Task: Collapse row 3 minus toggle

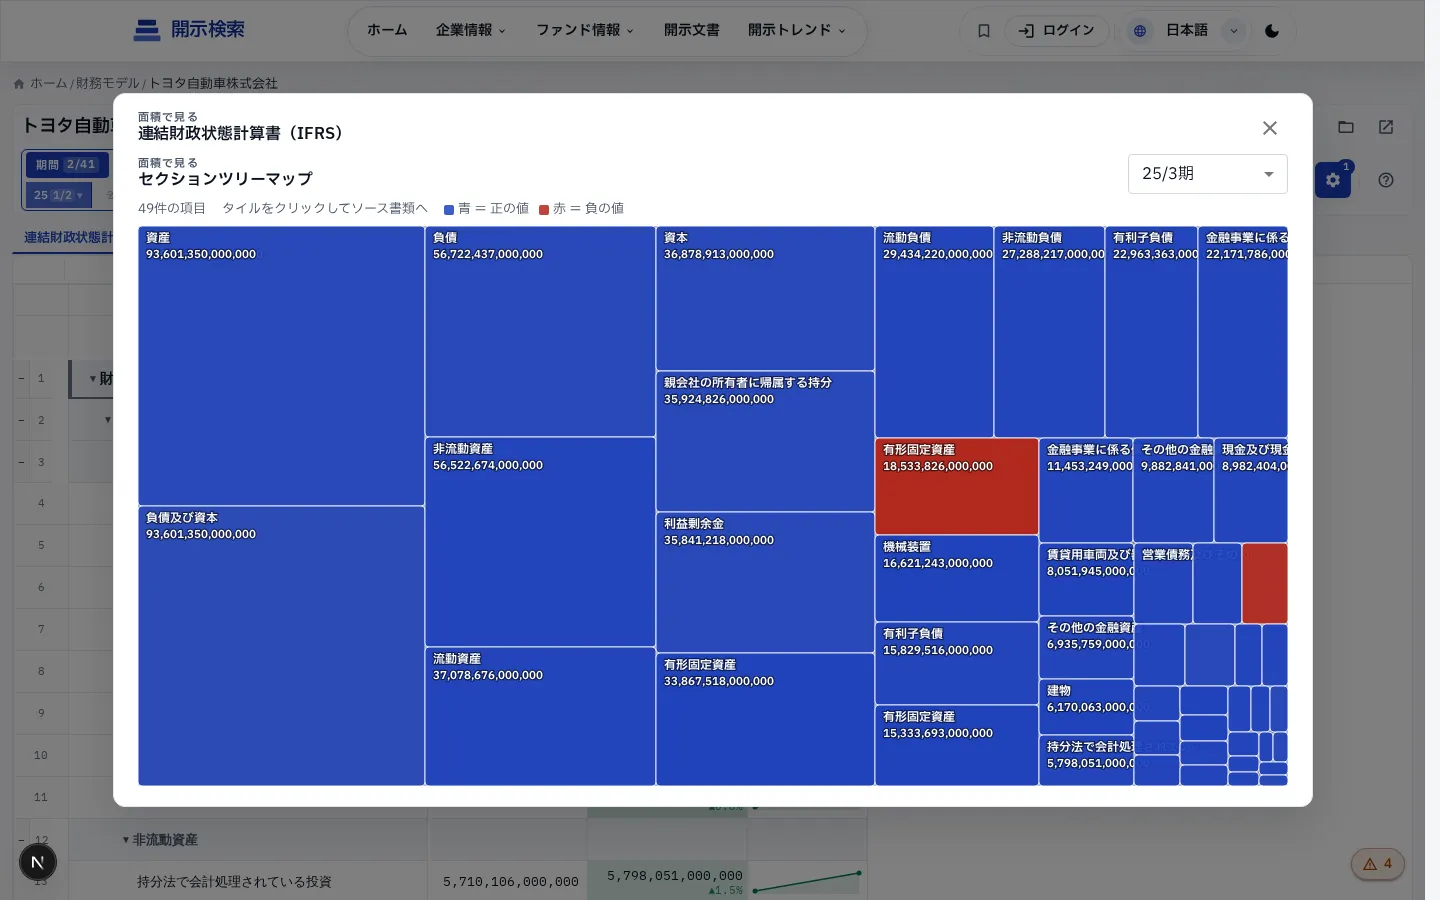Action: 21,462
